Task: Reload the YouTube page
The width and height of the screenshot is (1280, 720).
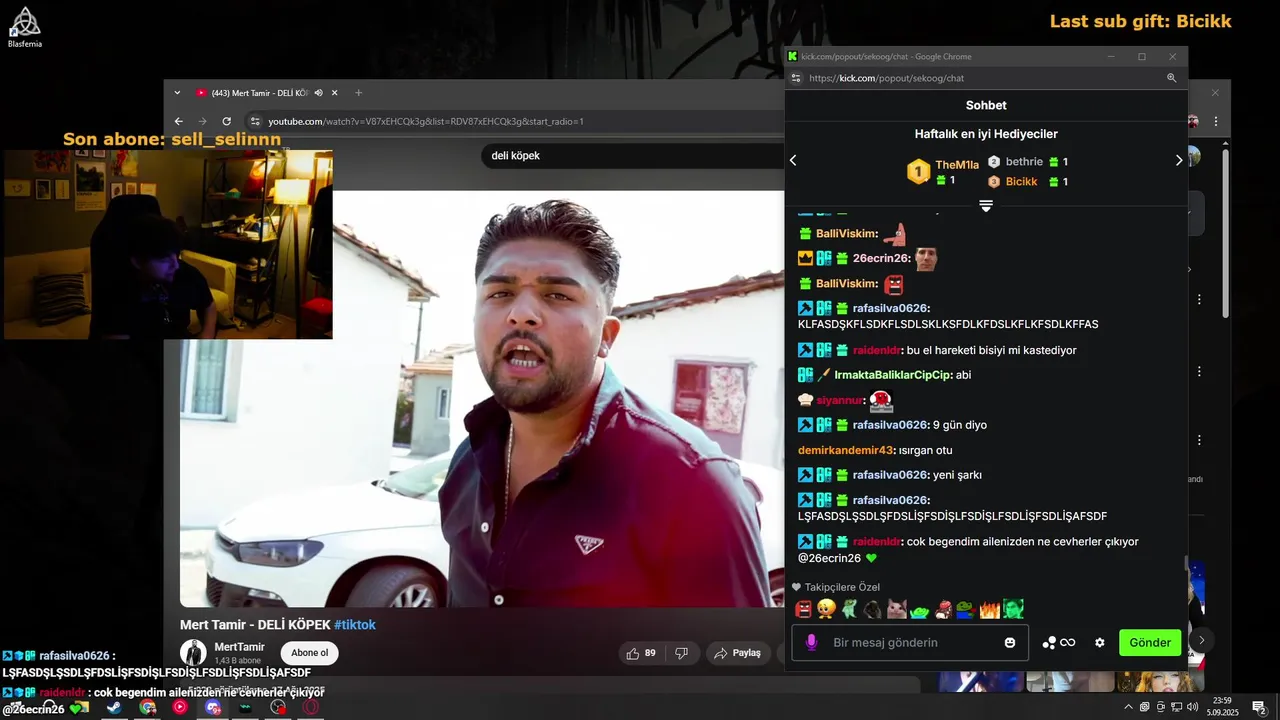Action: [227, 121]
